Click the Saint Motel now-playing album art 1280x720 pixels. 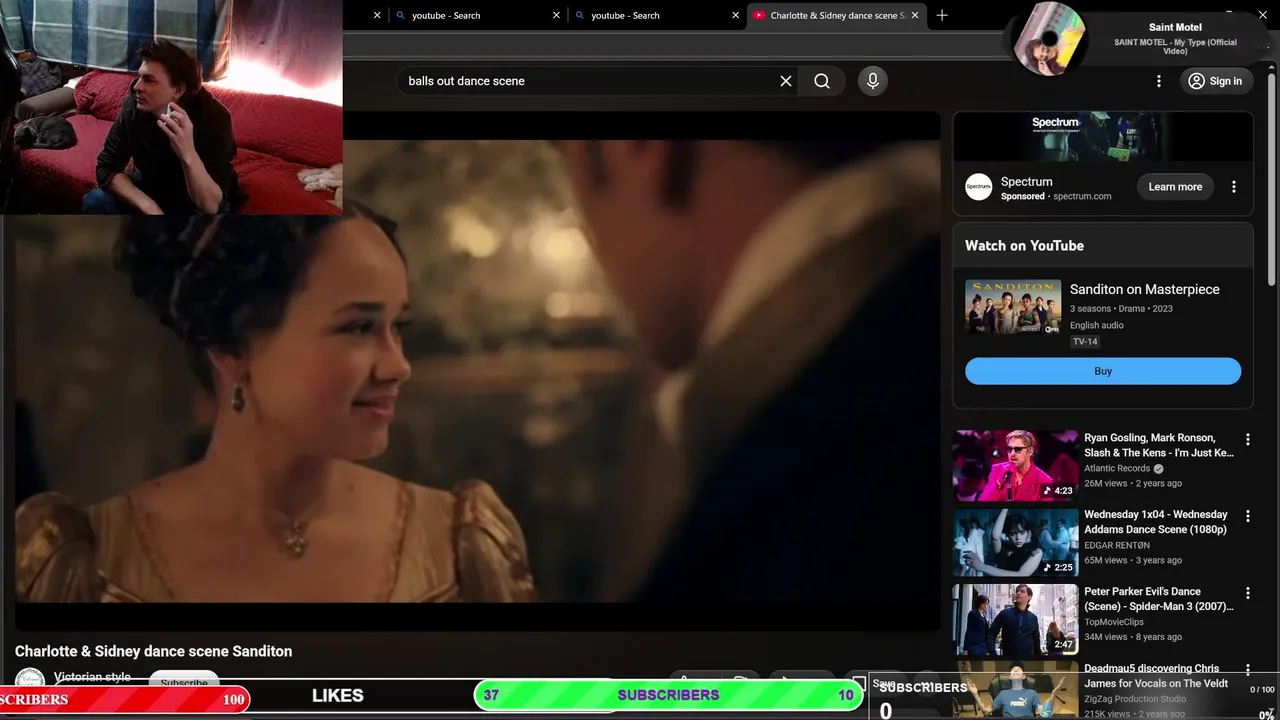(1049, 39)
